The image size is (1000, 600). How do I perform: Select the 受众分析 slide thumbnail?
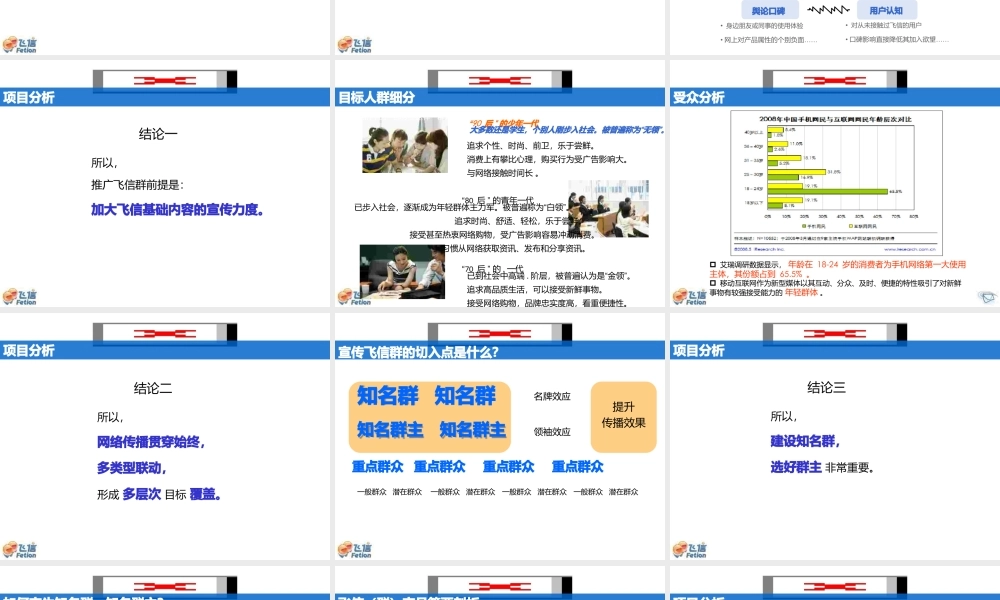[835, 184]
